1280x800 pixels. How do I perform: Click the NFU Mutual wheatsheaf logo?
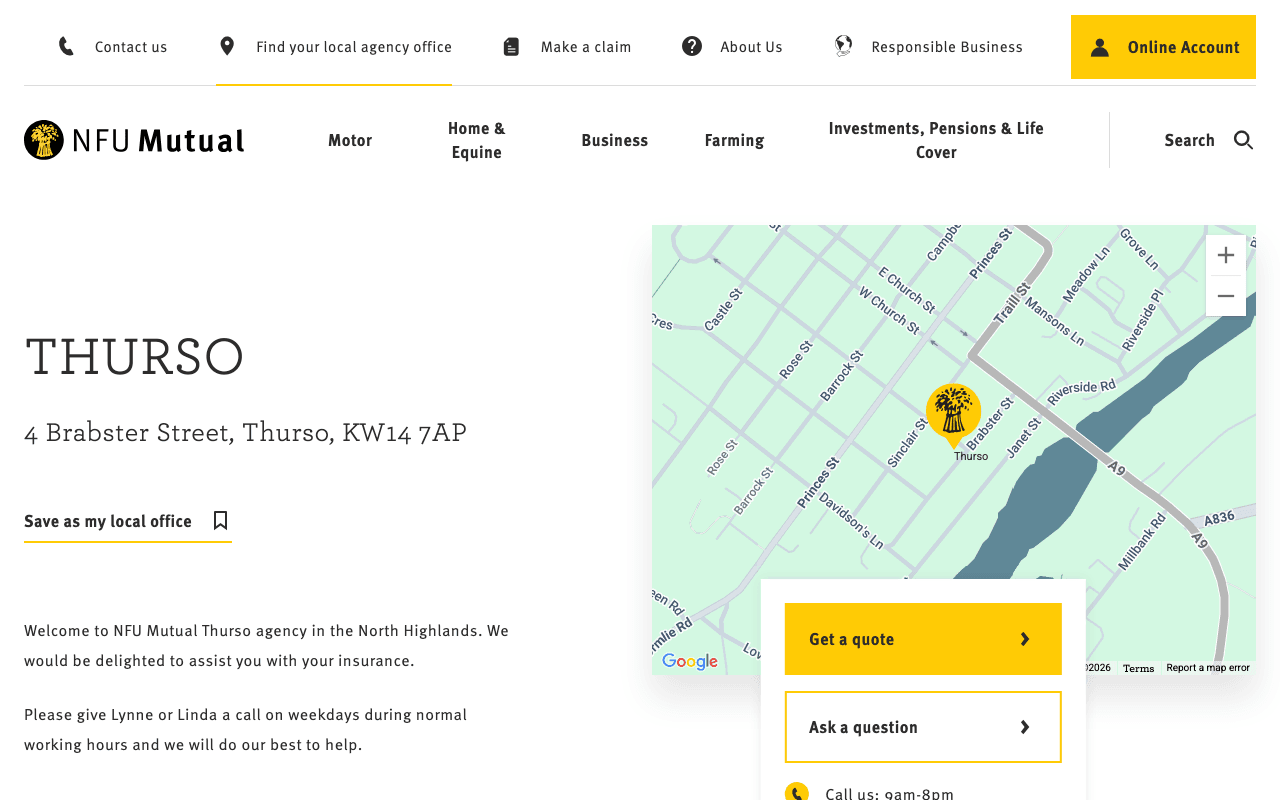coord(44,140)
